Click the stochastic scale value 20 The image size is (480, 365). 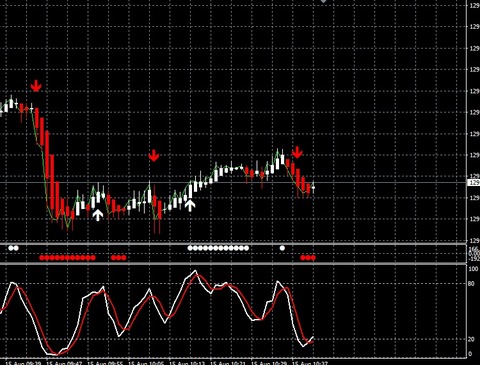471,339
